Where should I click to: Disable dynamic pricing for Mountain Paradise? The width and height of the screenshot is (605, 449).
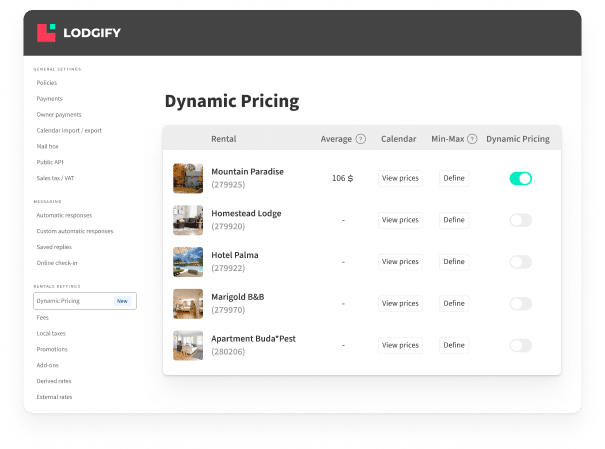click(521, 179)
